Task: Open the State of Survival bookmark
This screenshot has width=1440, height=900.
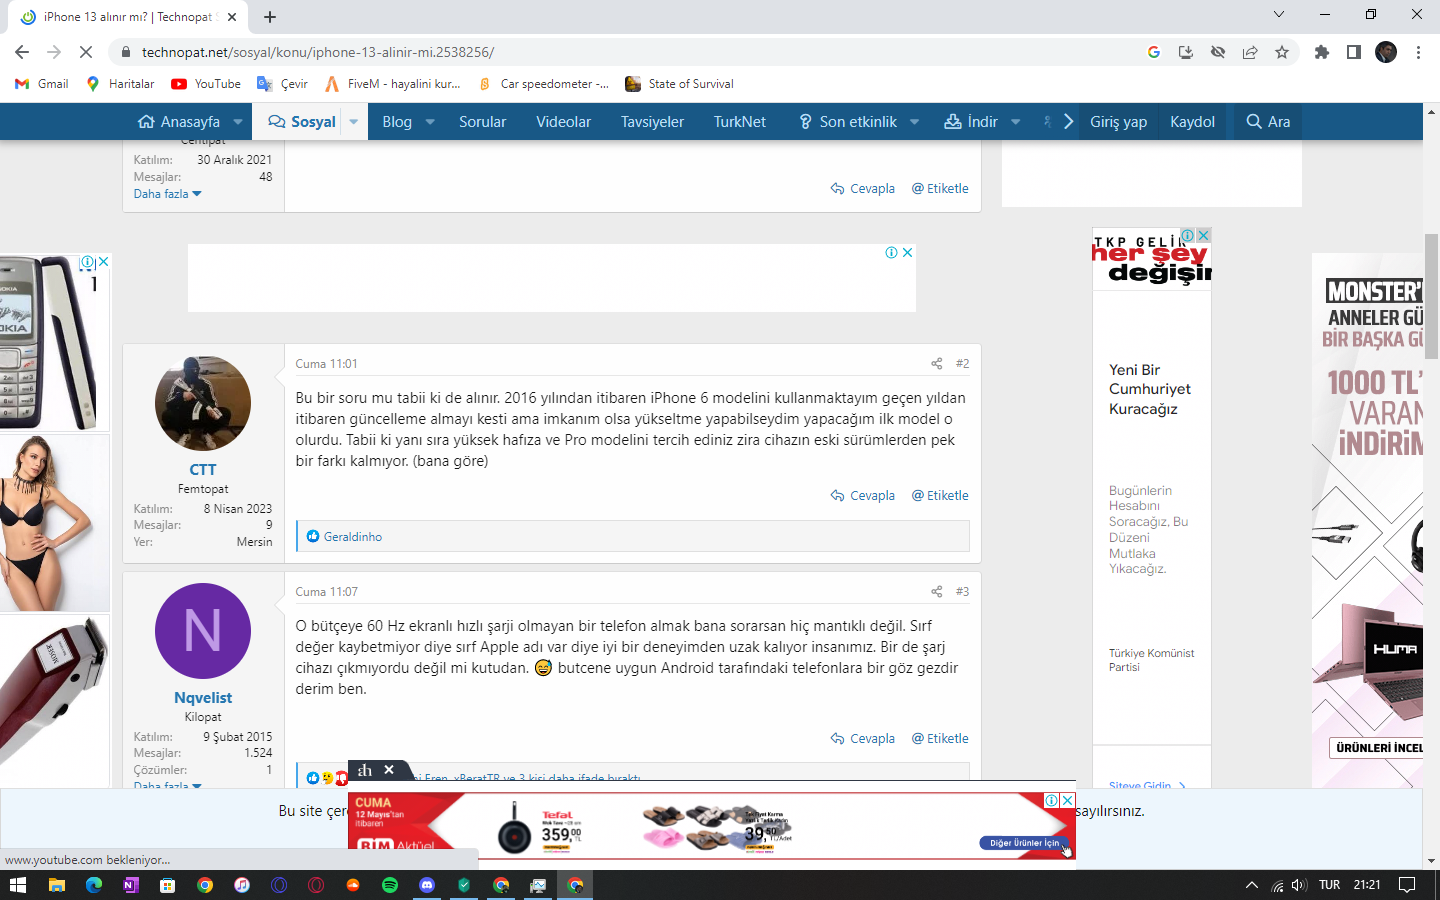Action: tap(679, 84)
